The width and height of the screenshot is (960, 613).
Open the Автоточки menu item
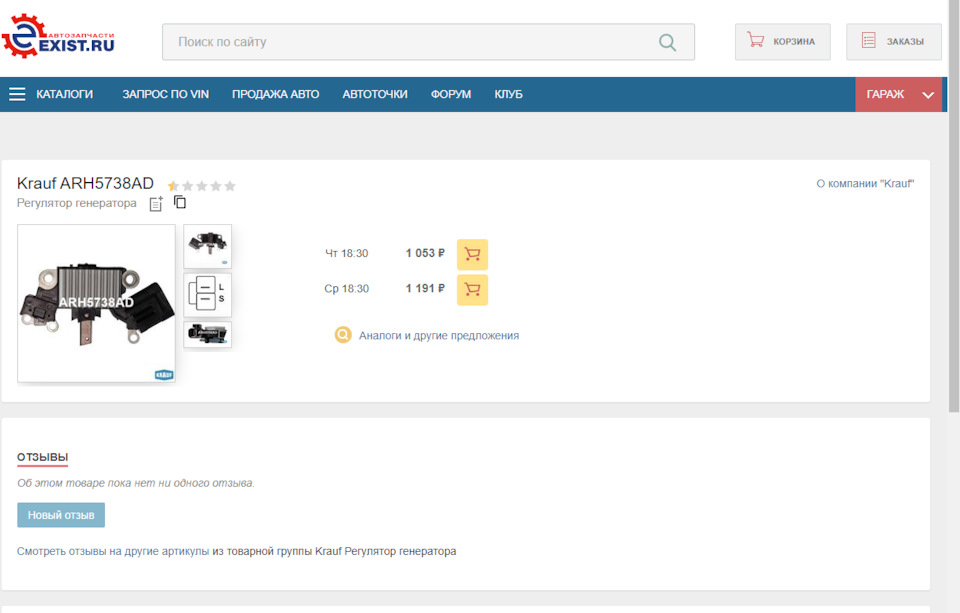(375, 94)
